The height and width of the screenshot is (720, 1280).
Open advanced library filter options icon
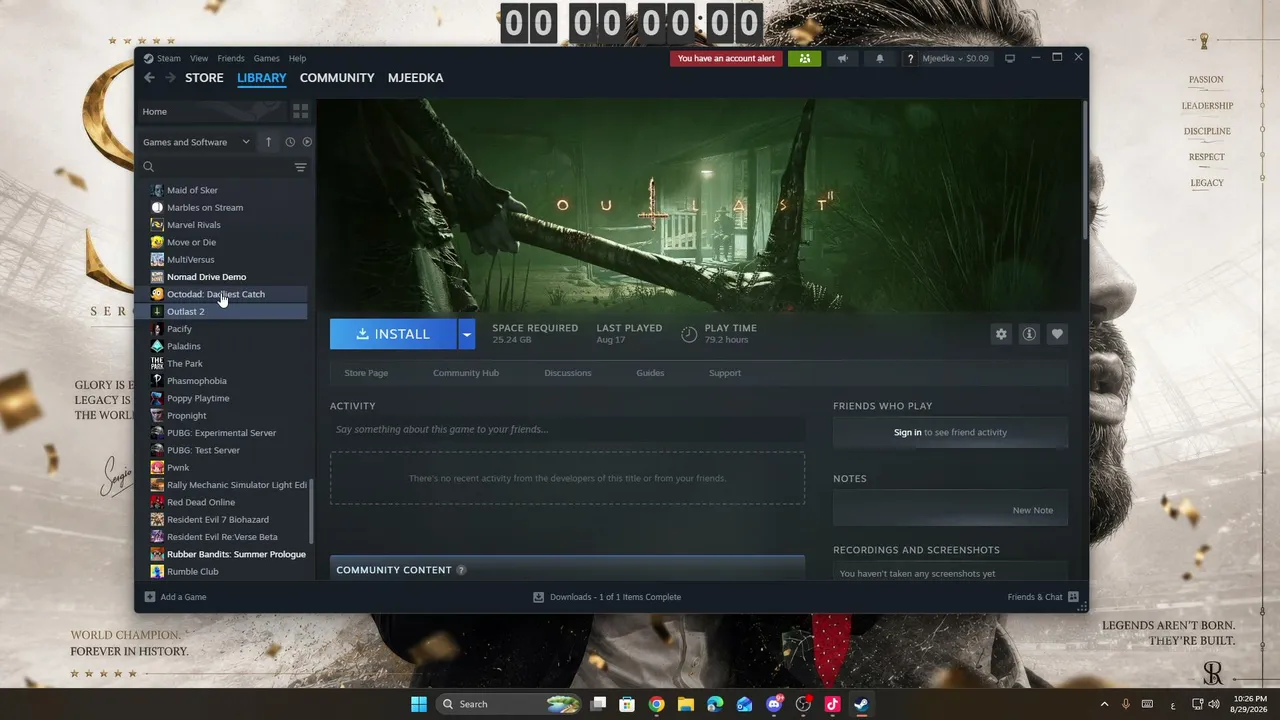pyautogui.click(x=300, y=167)
